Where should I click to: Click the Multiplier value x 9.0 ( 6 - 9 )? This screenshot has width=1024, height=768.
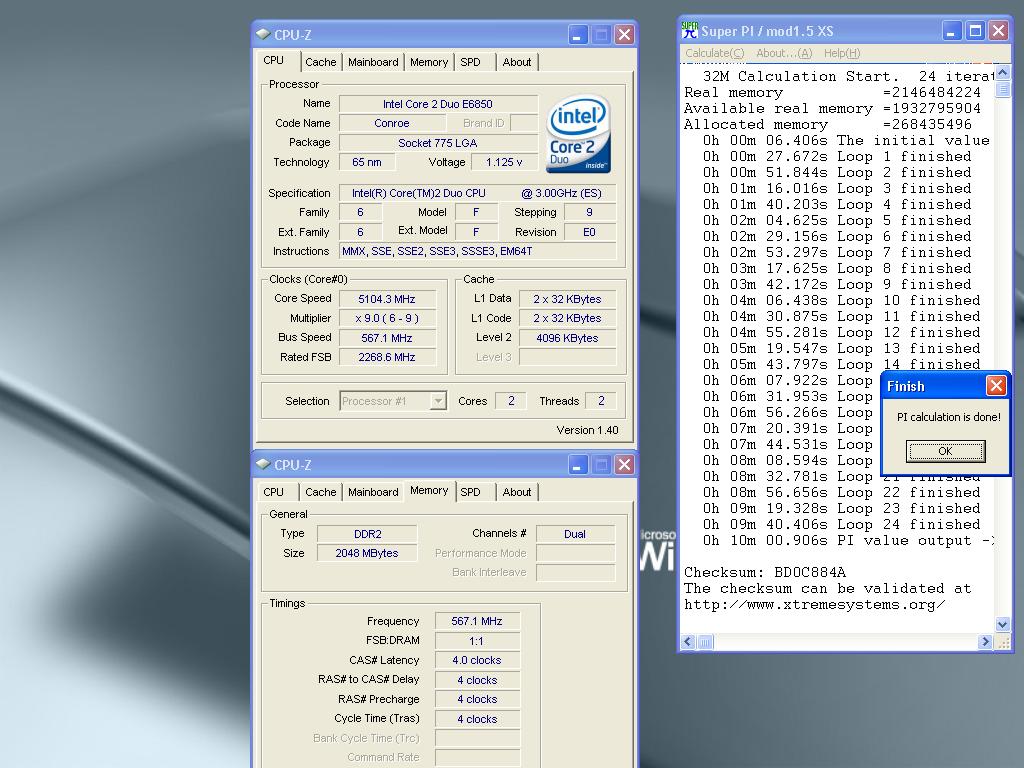pyautogui.click(x=387, y=318)
